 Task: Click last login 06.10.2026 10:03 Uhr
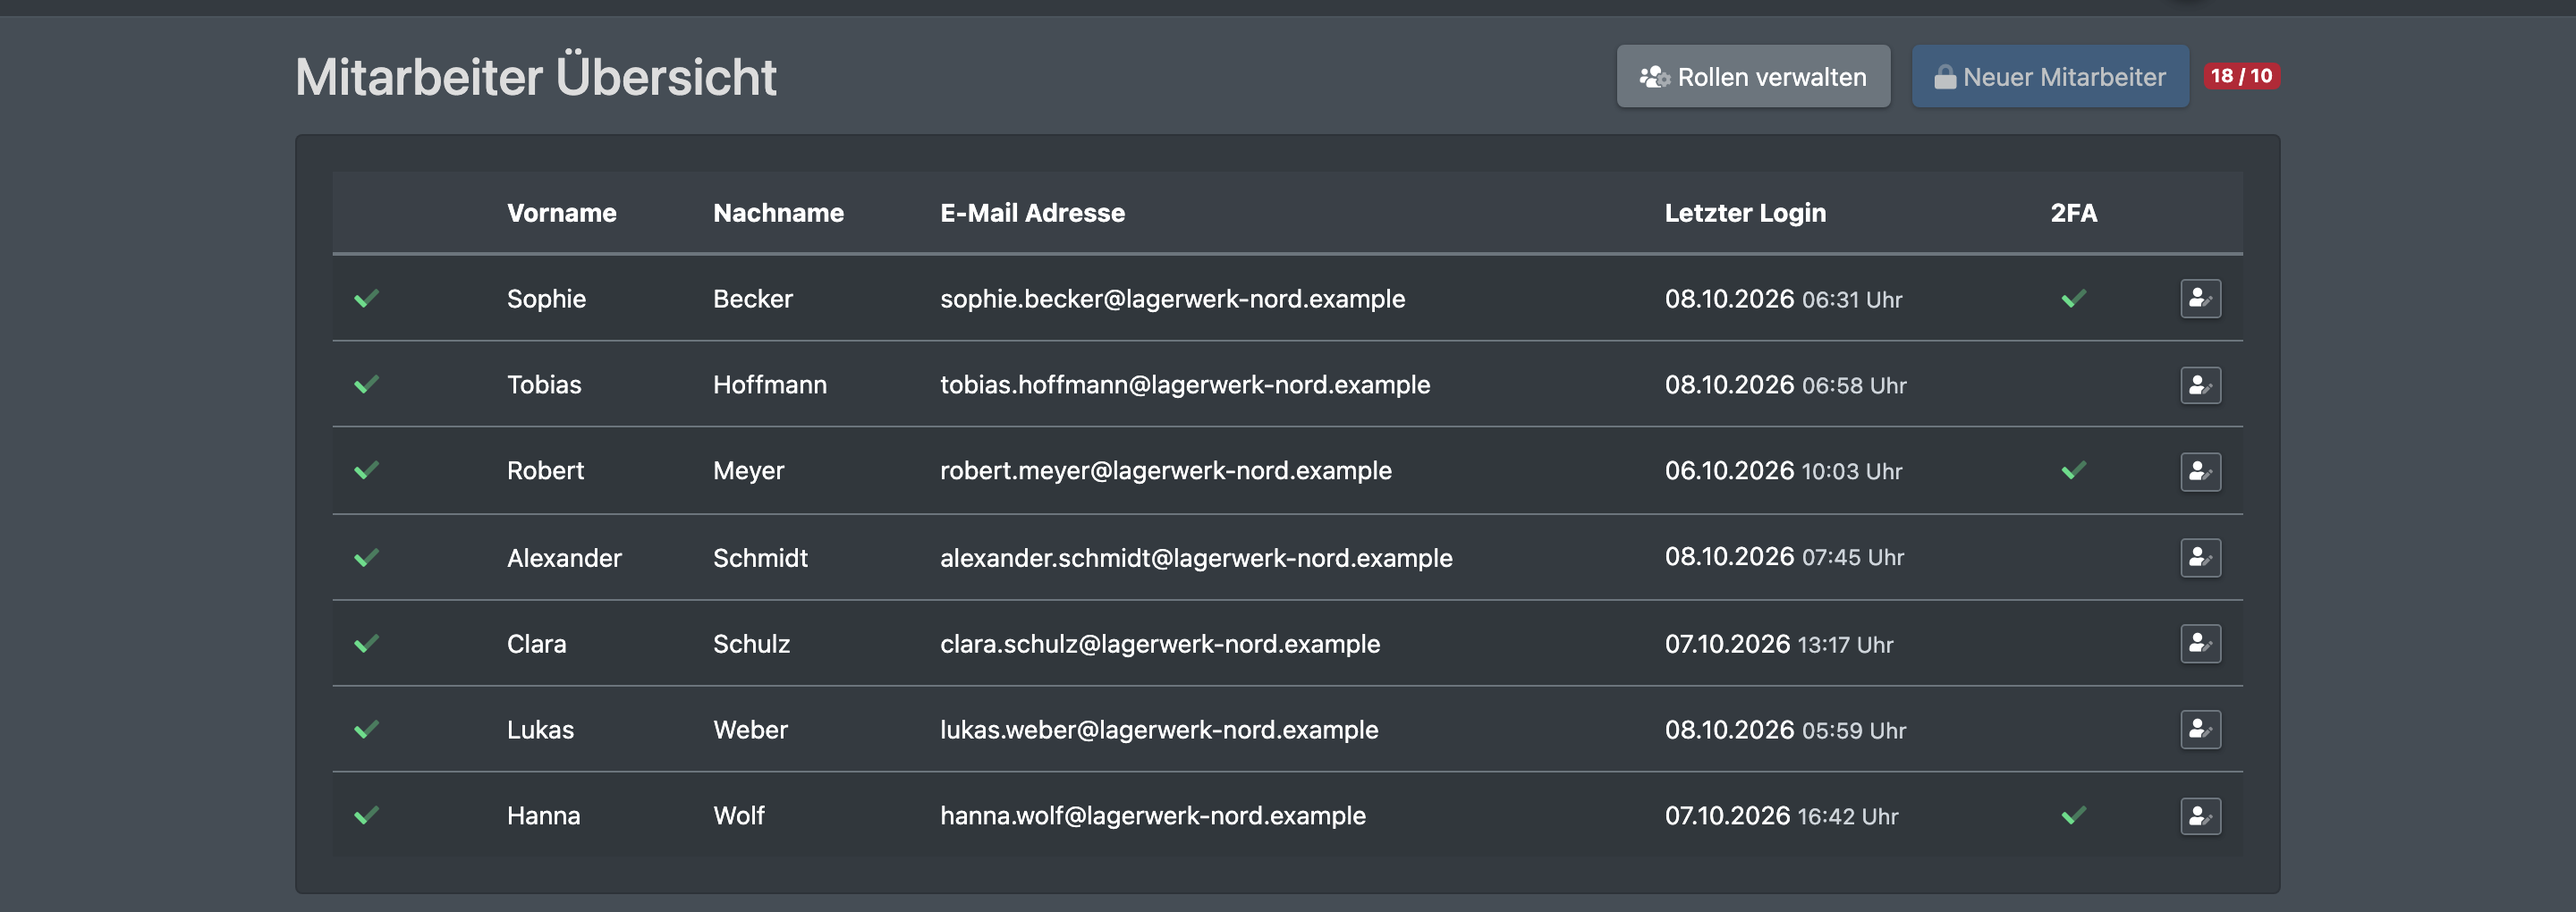[x=1783, y=471]
